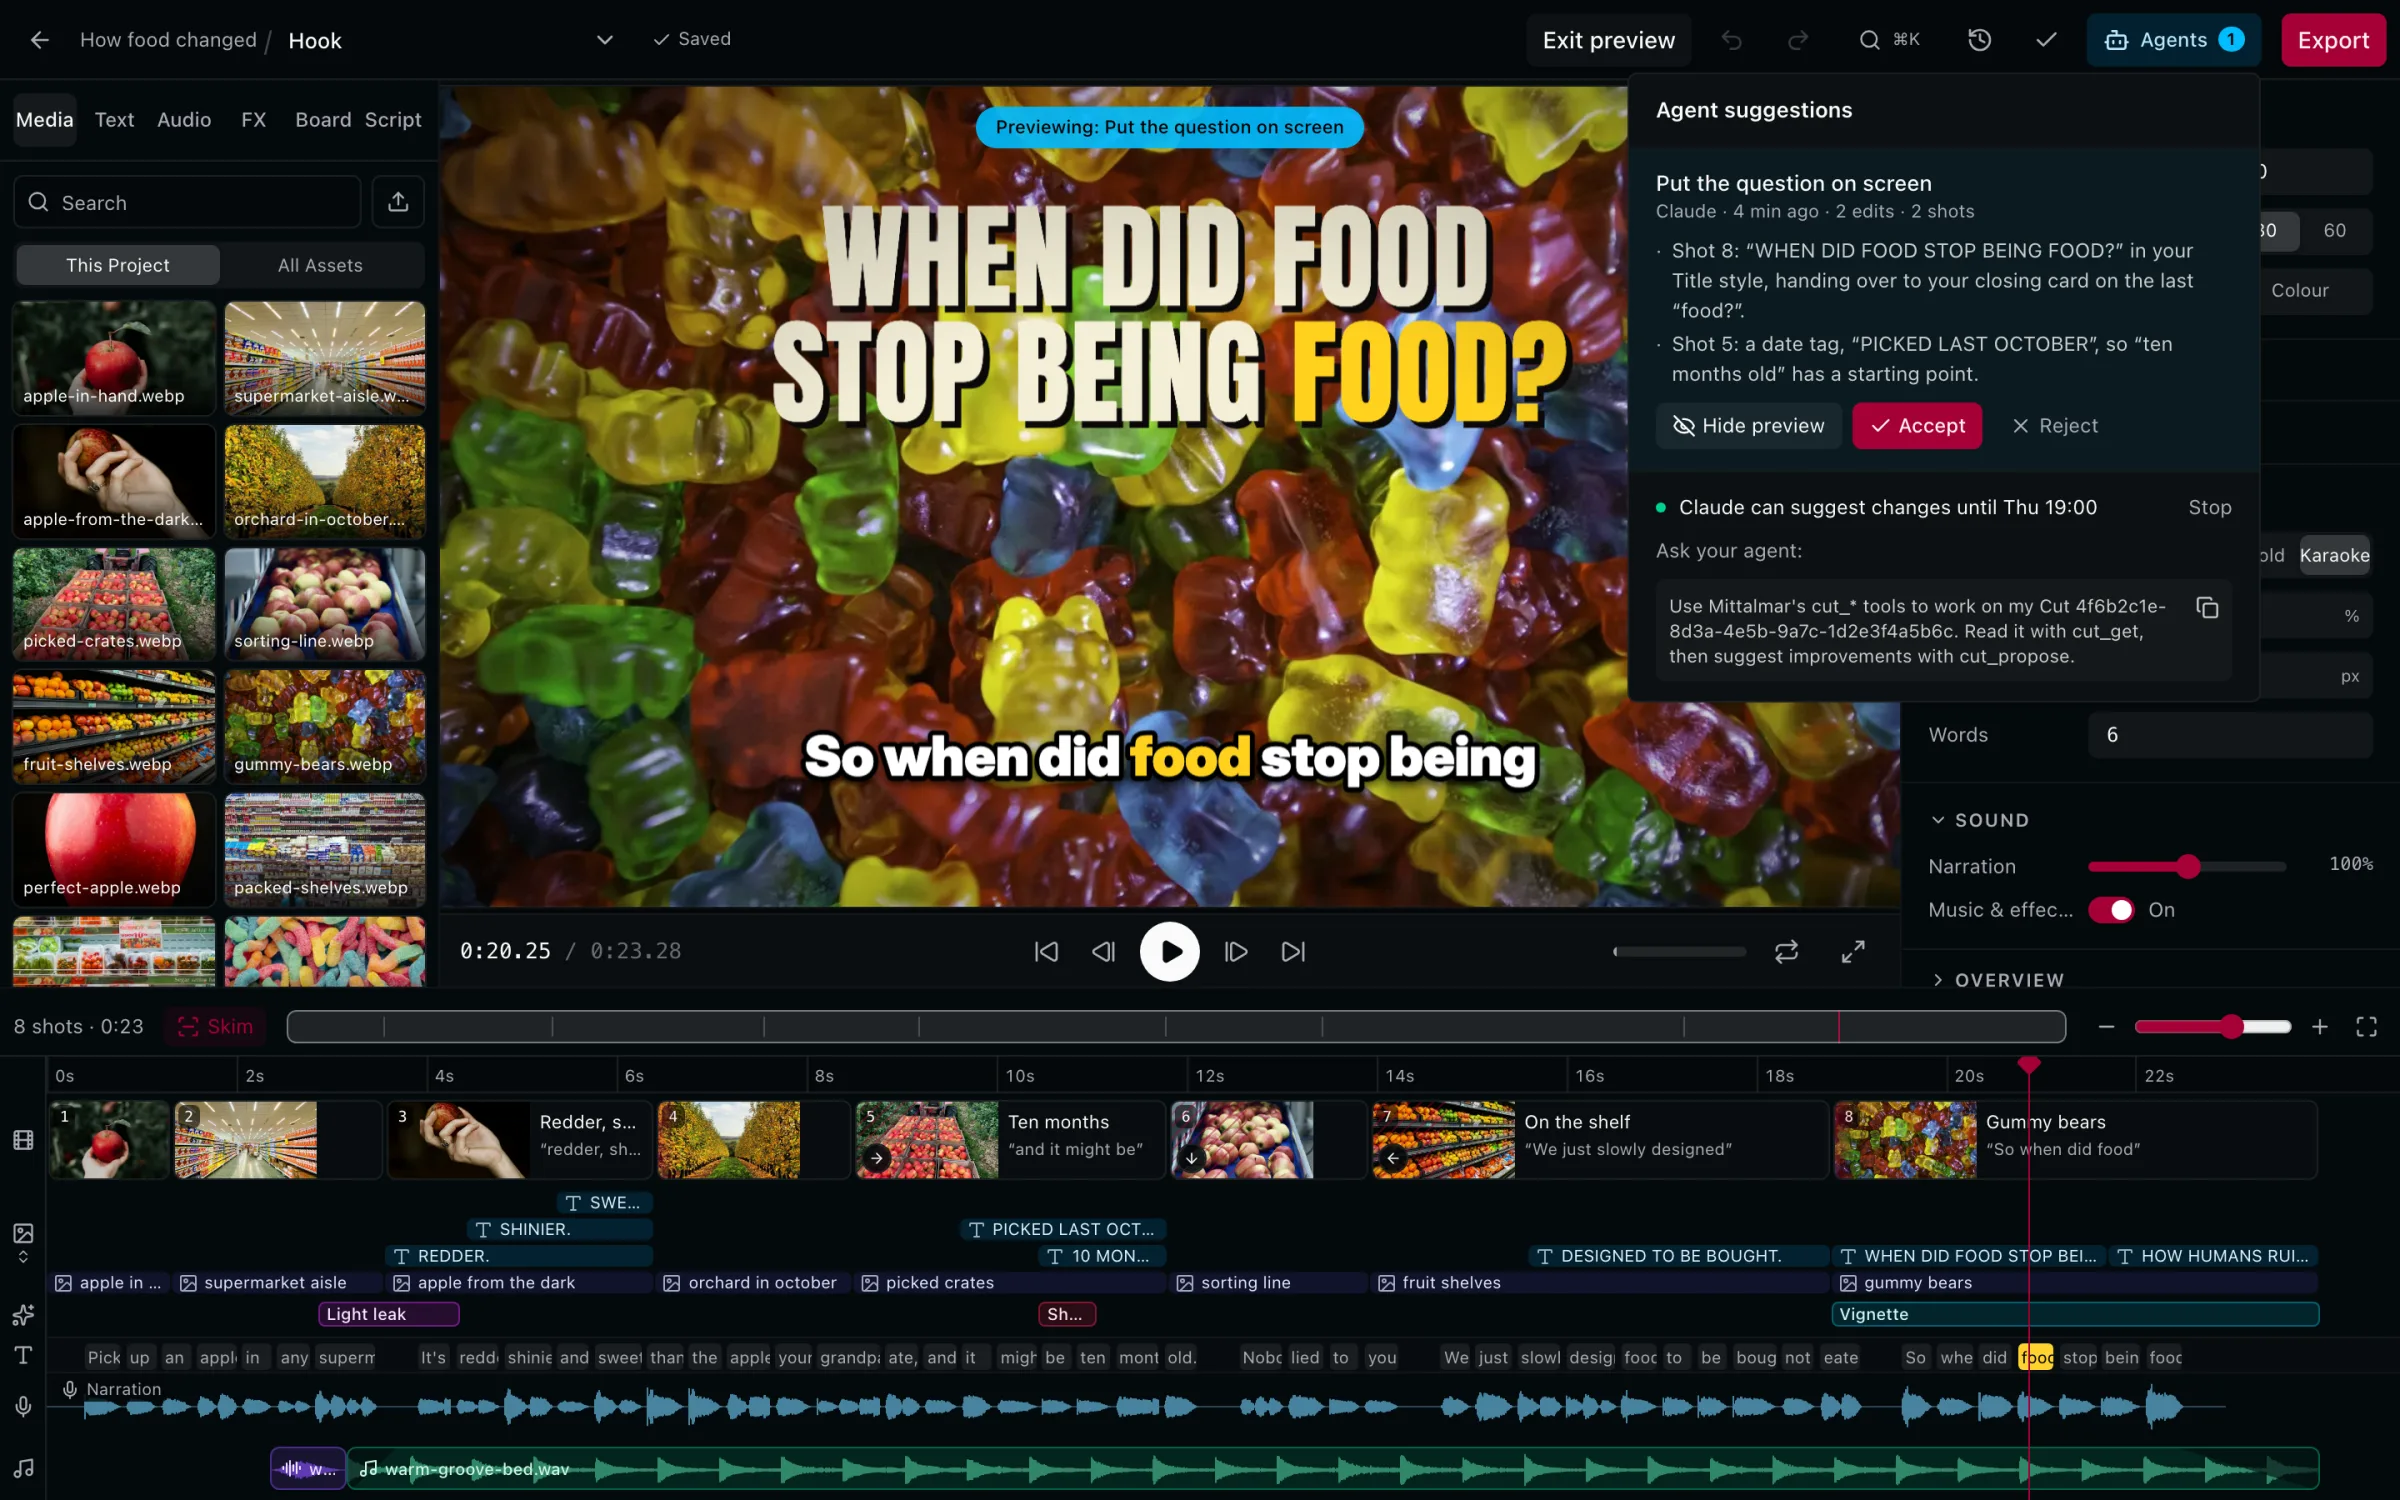The width and height of the screenshot is (2400, 1500).
Task: Click the redo icon
Action: (x=1798, y=40)
